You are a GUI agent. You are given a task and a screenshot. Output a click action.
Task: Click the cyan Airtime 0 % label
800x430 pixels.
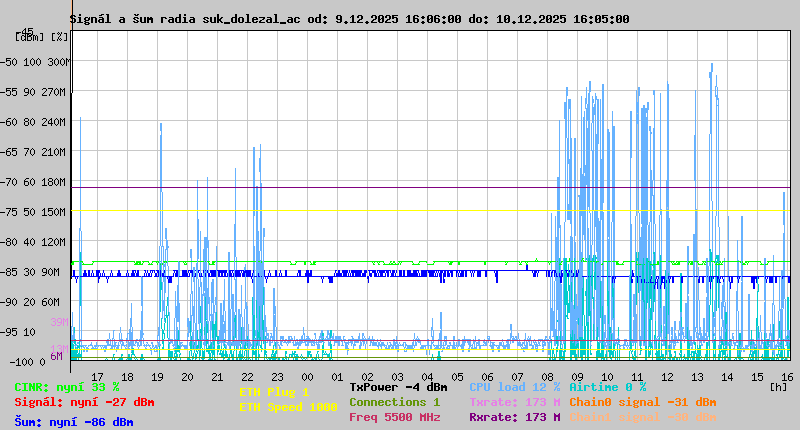[x=607, y=387]
